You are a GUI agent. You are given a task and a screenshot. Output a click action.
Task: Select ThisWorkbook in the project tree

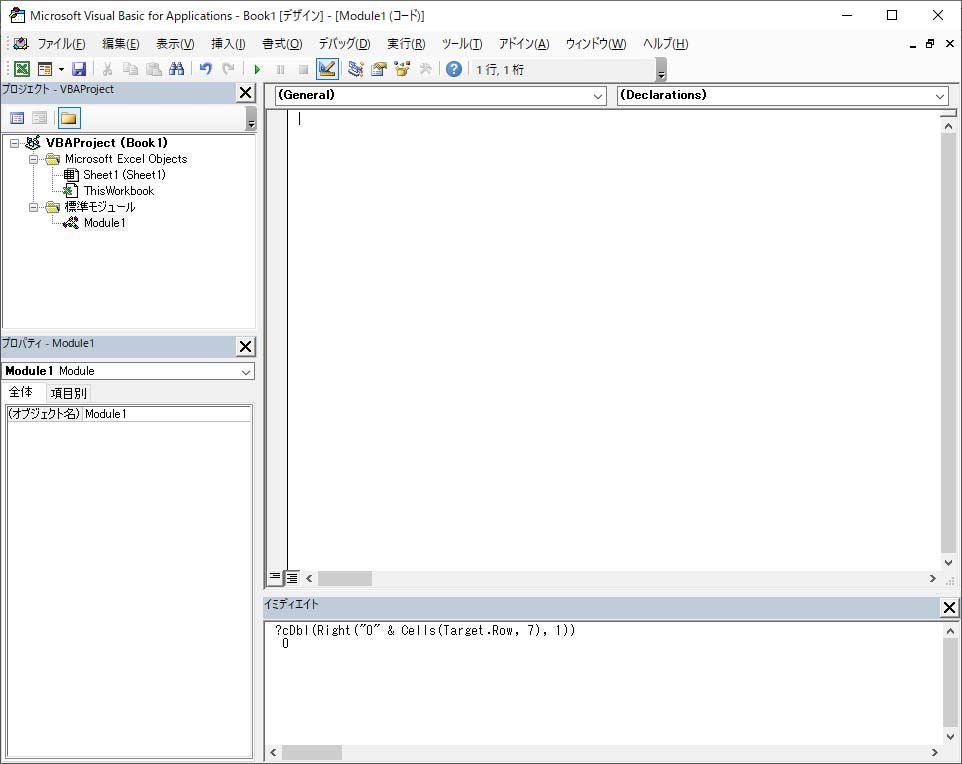tap(118, 191)
